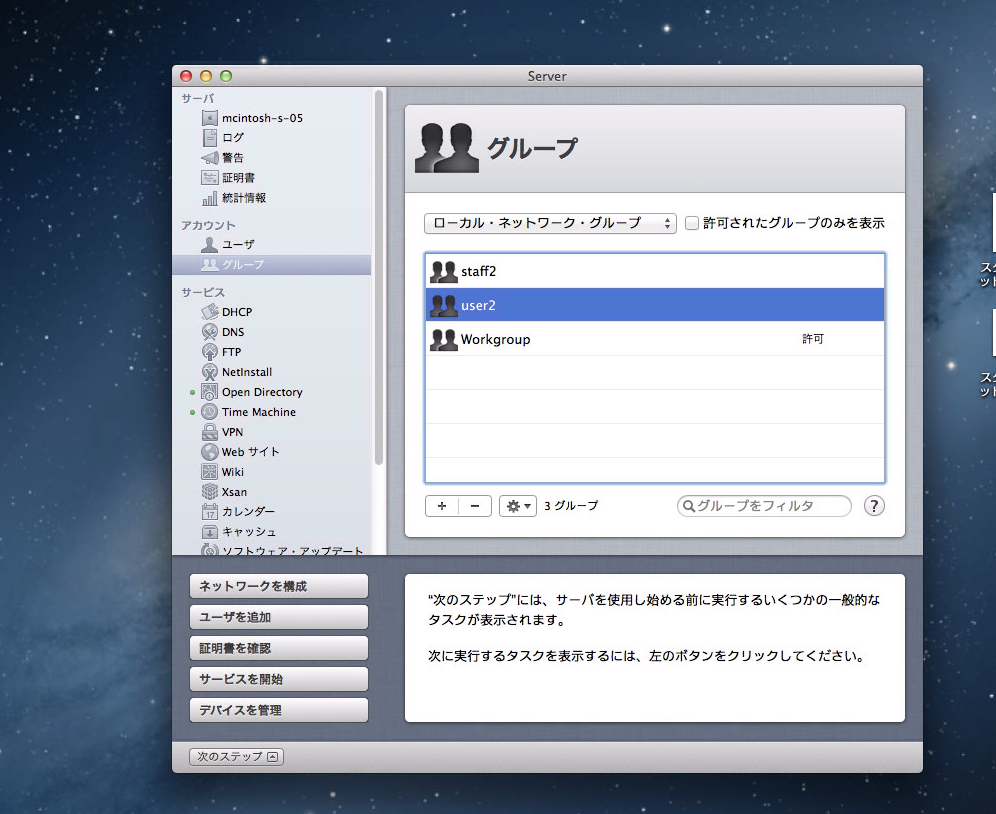
Task: Click the minus remove group button
Action: (475, 506)
